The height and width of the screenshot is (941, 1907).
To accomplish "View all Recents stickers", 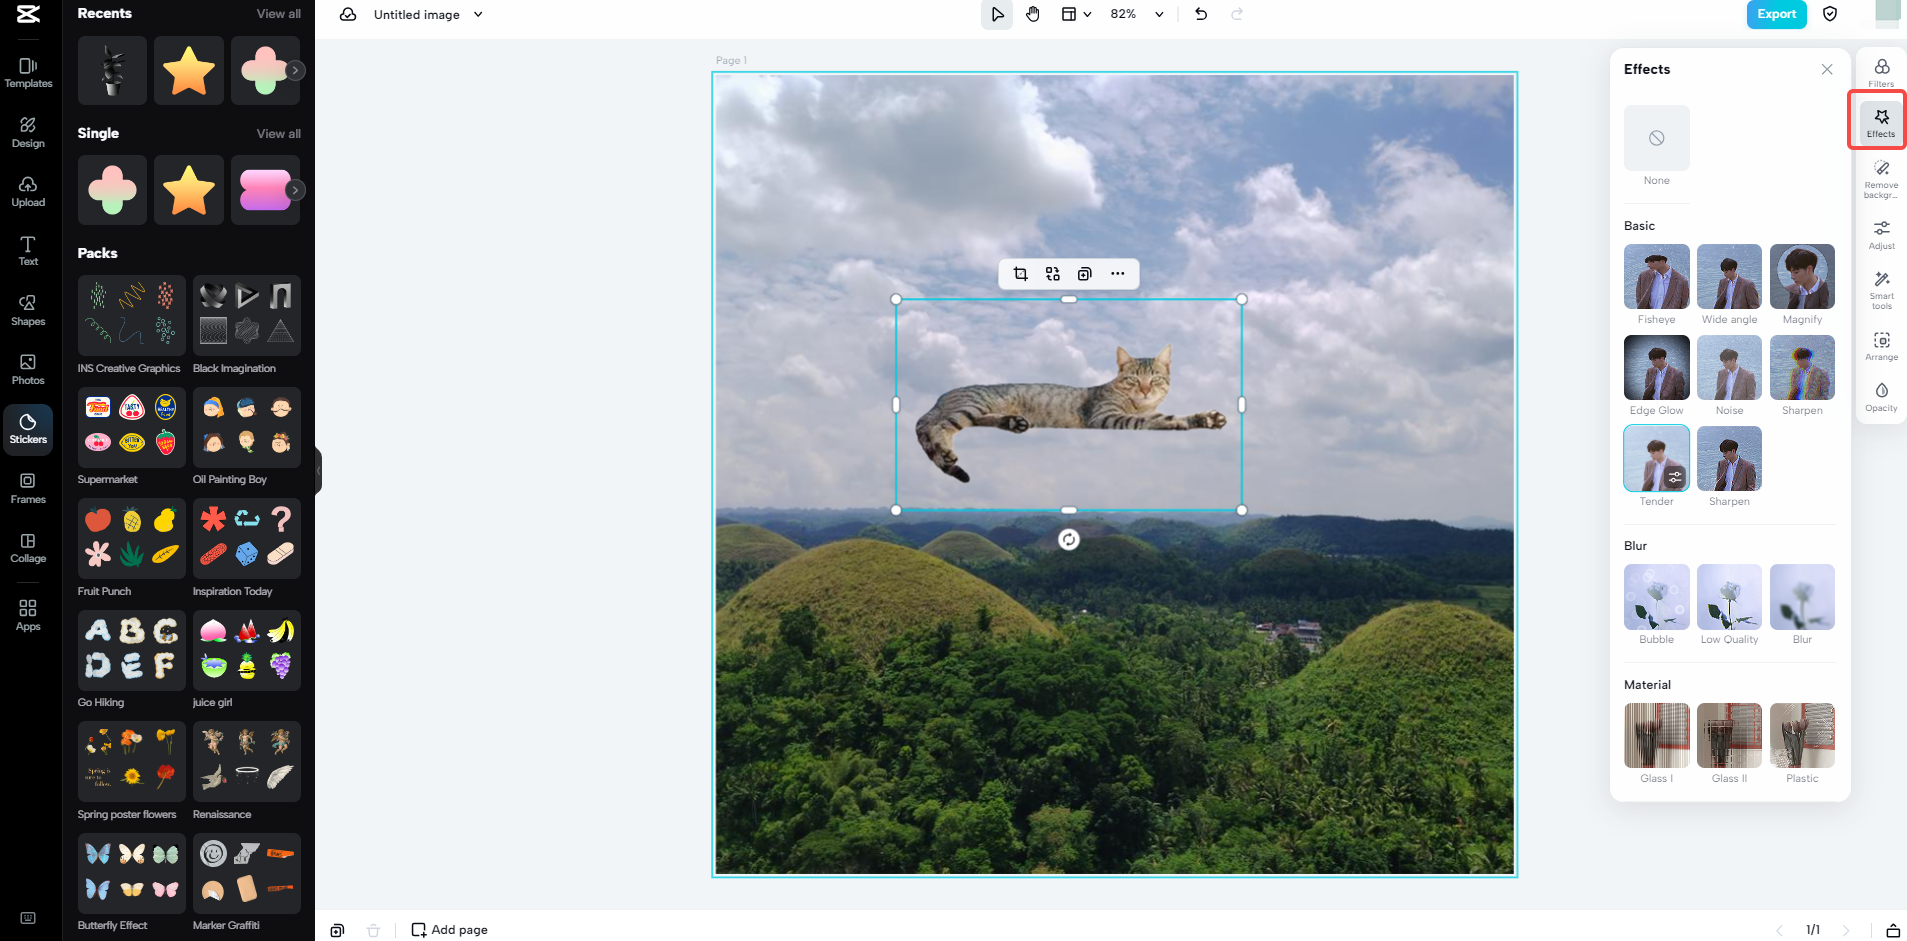I will 278,14.
